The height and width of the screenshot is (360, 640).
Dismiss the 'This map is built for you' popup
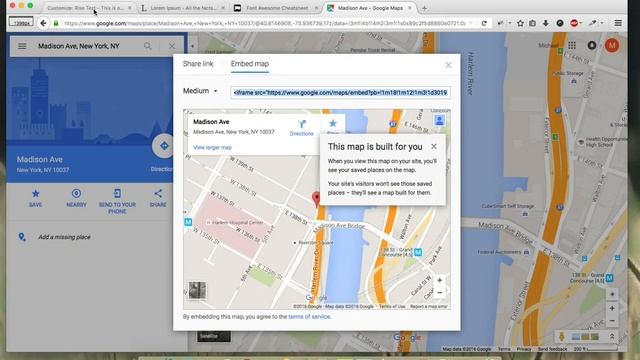(x=434, y=146)
